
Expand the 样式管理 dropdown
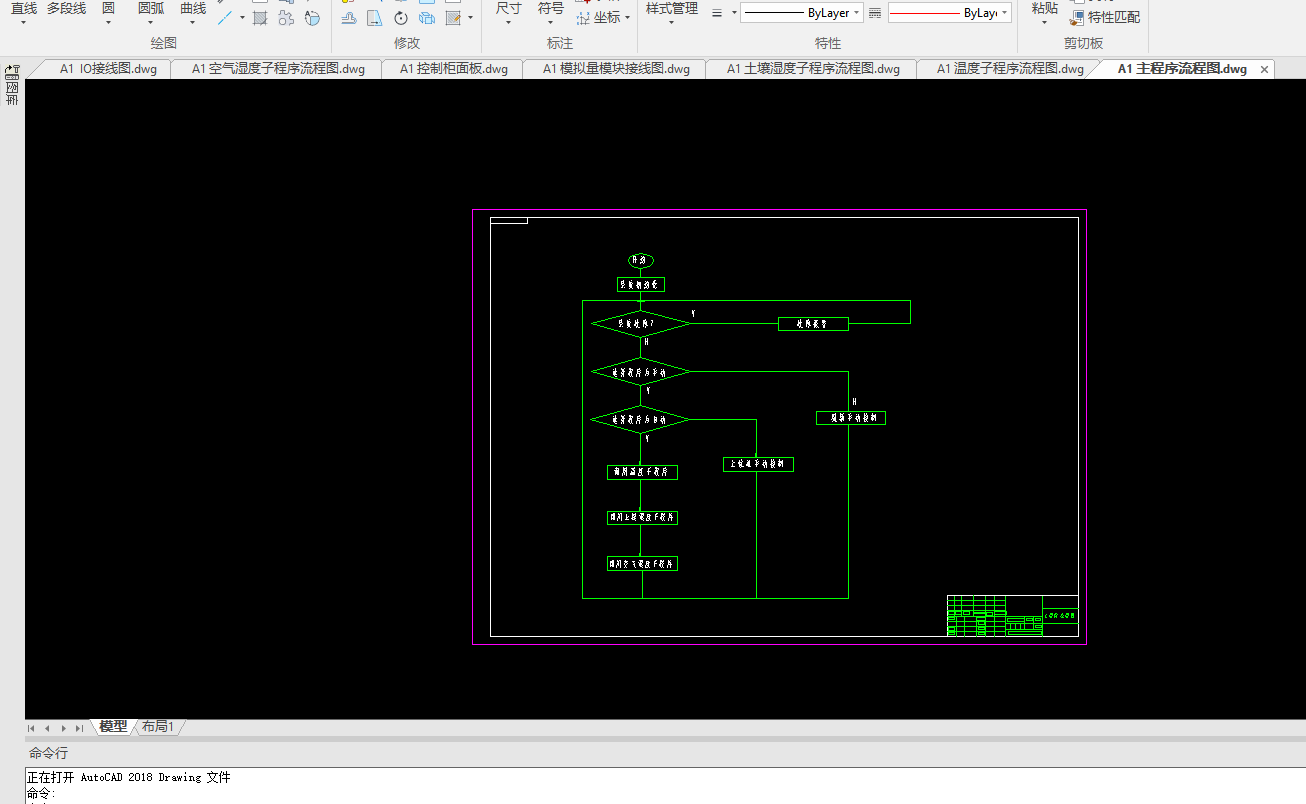671,22
